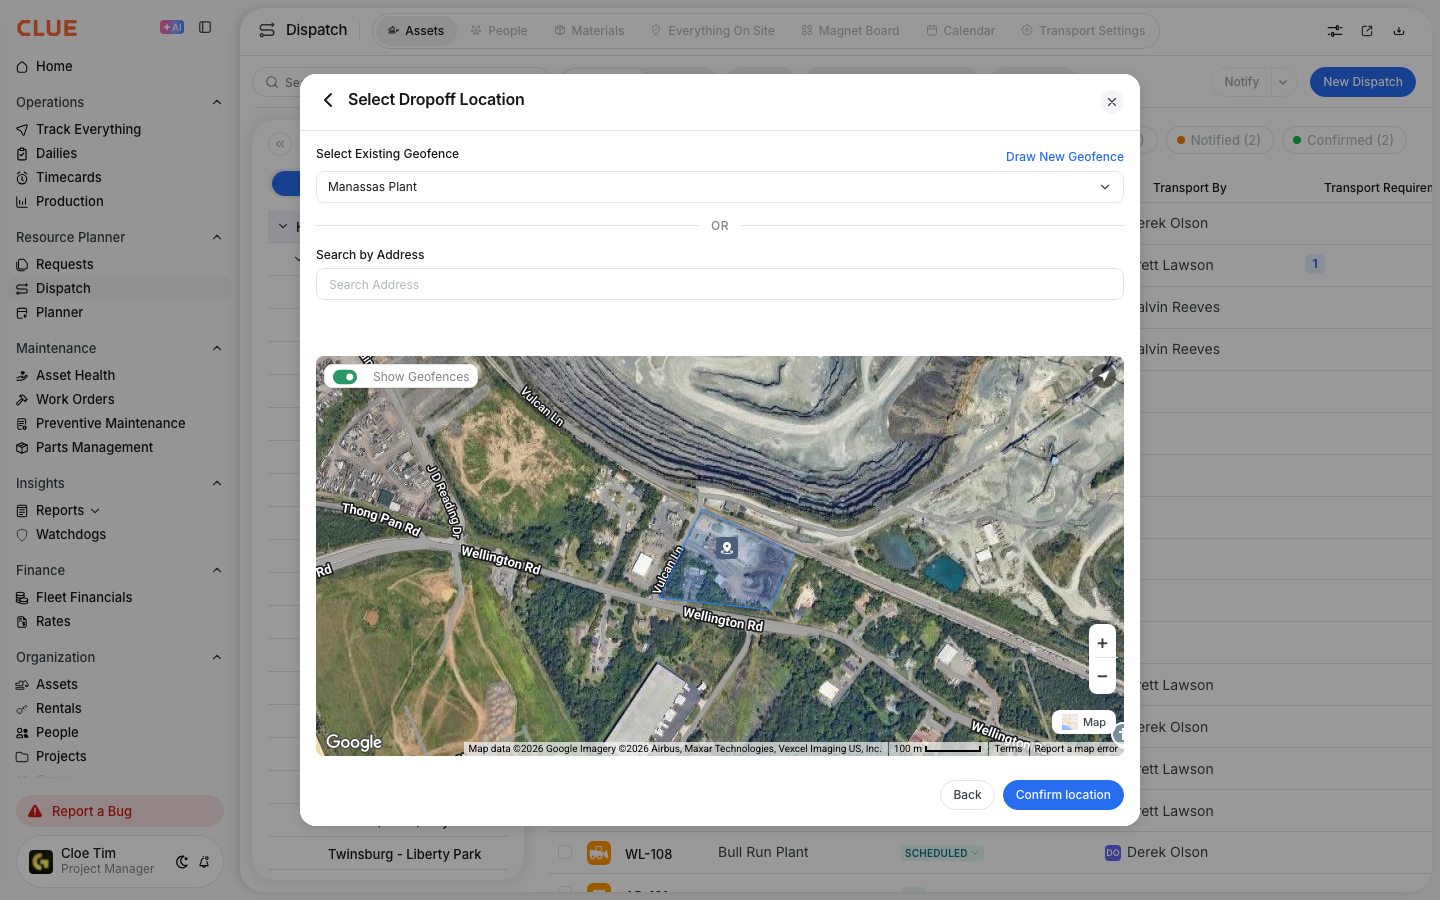Click Report a map error link

point(1076,749)
